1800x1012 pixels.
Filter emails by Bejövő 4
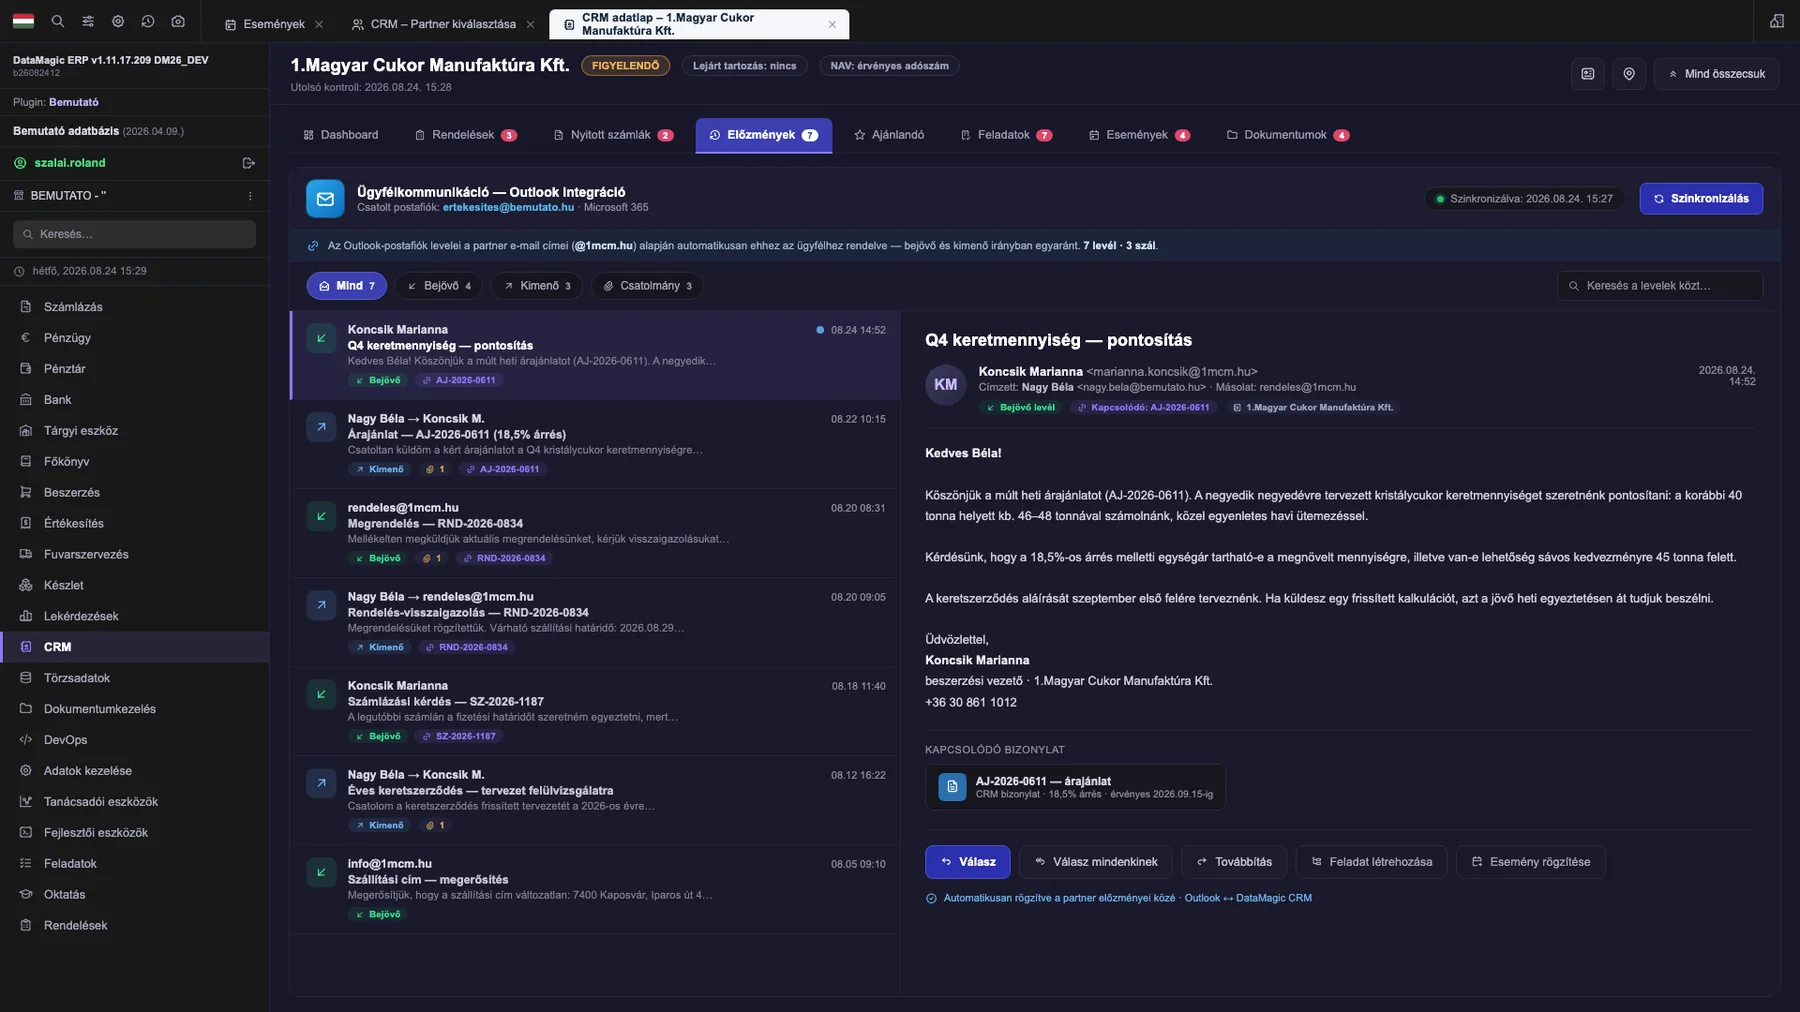coord(439,286)
